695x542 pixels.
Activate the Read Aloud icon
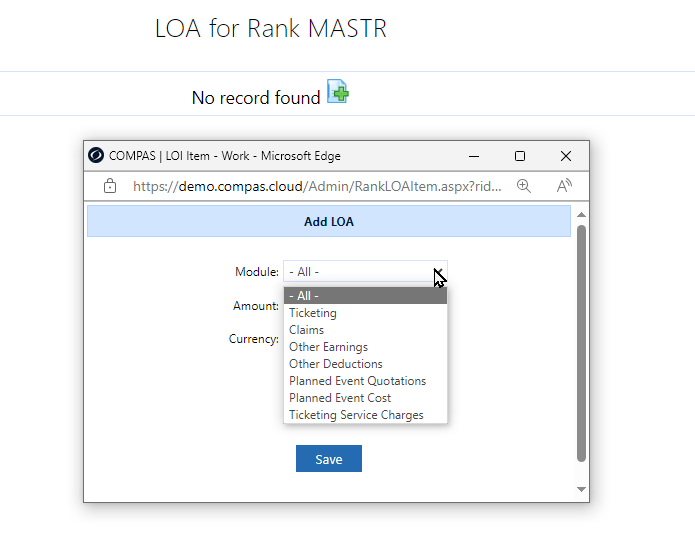coord(564,186)
